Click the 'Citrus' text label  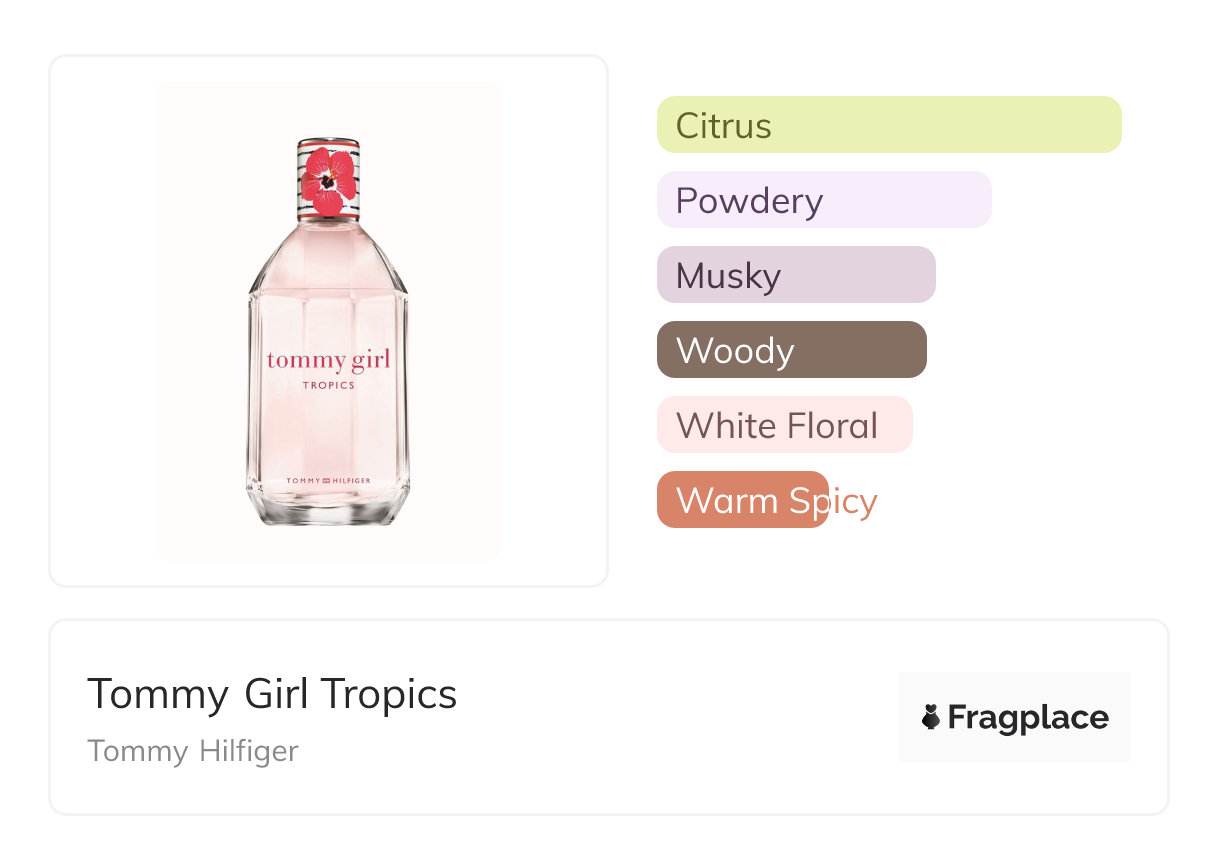(723, 126)
